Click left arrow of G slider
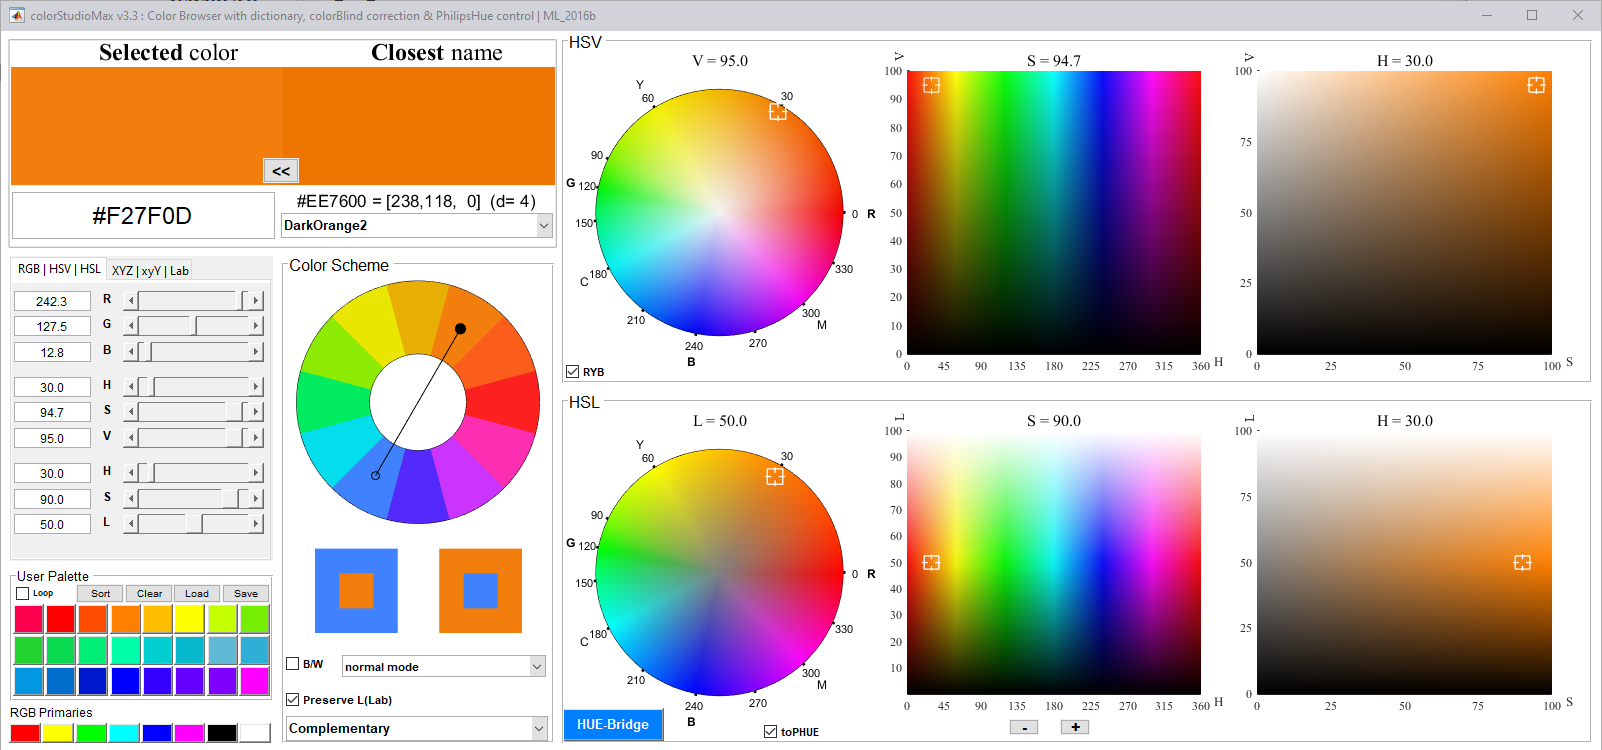 click(x=130, y=326)
